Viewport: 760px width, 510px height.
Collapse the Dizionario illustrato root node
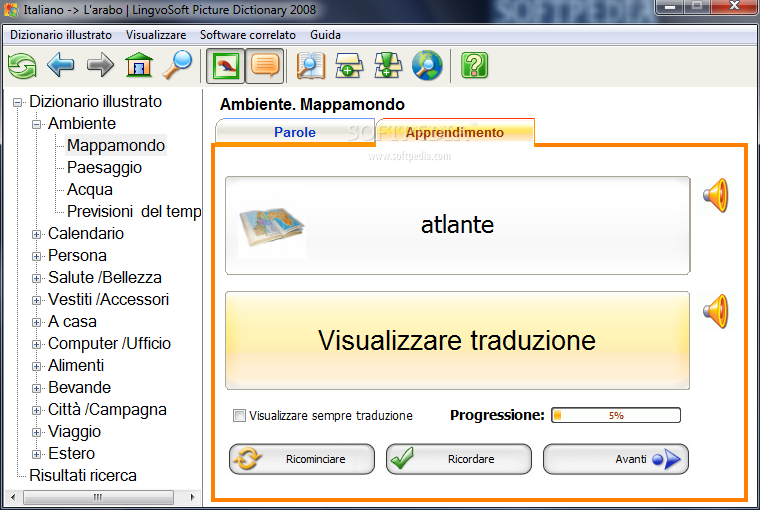18,102
